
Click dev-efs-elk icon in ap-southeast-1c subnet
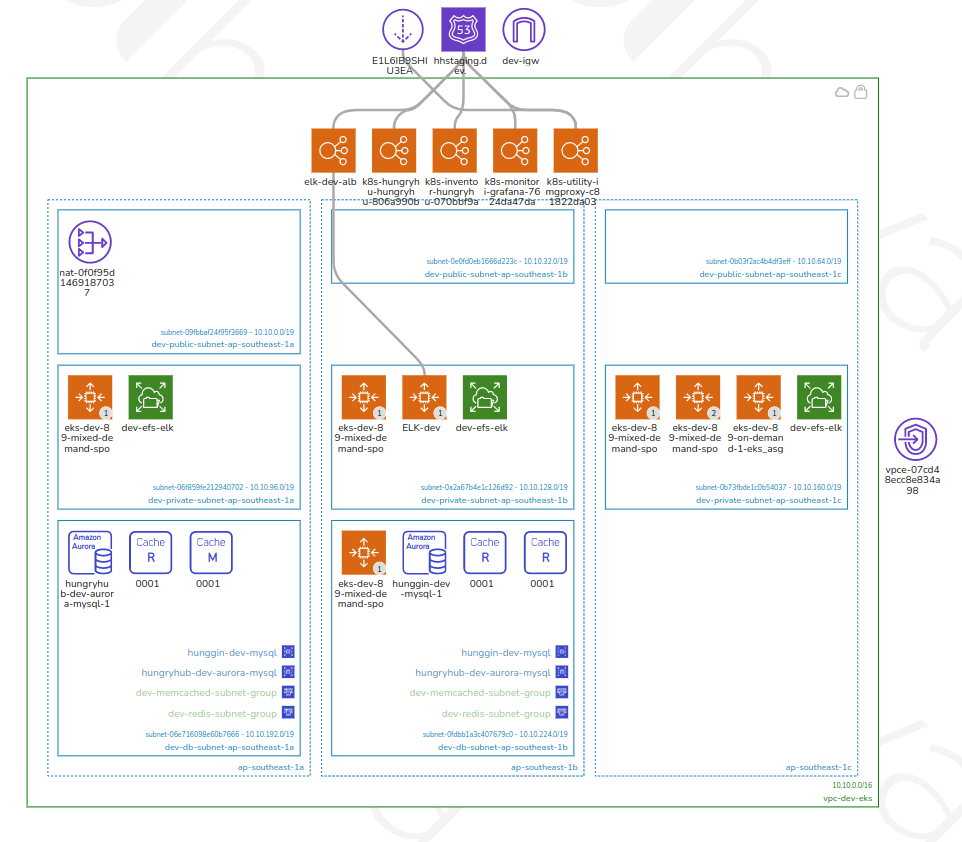(819, 397)
